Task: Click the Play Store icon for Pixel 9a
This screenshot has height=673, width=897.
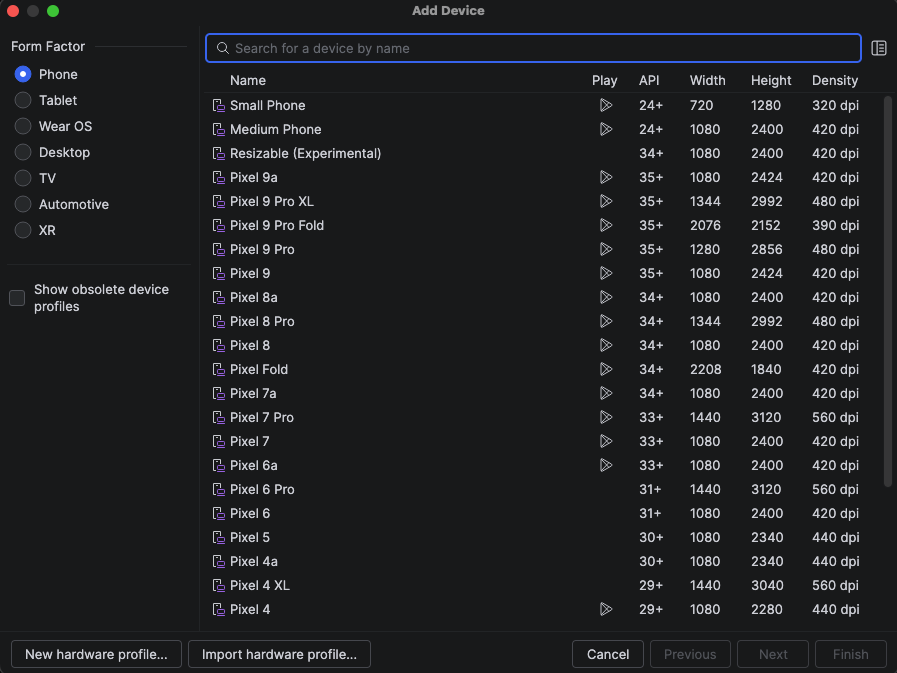Action: pos(606,177)
